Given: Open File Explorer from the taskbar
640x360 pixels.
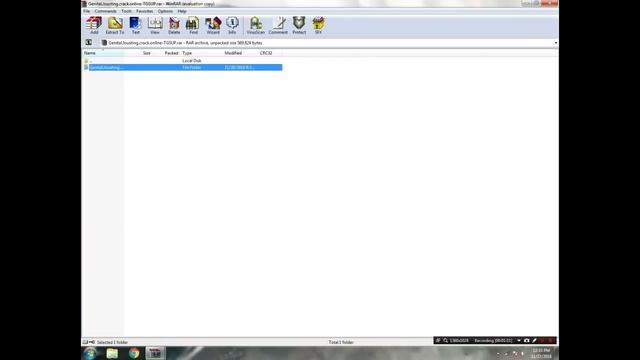Looking at the screenshot, I should click(112, 353).
